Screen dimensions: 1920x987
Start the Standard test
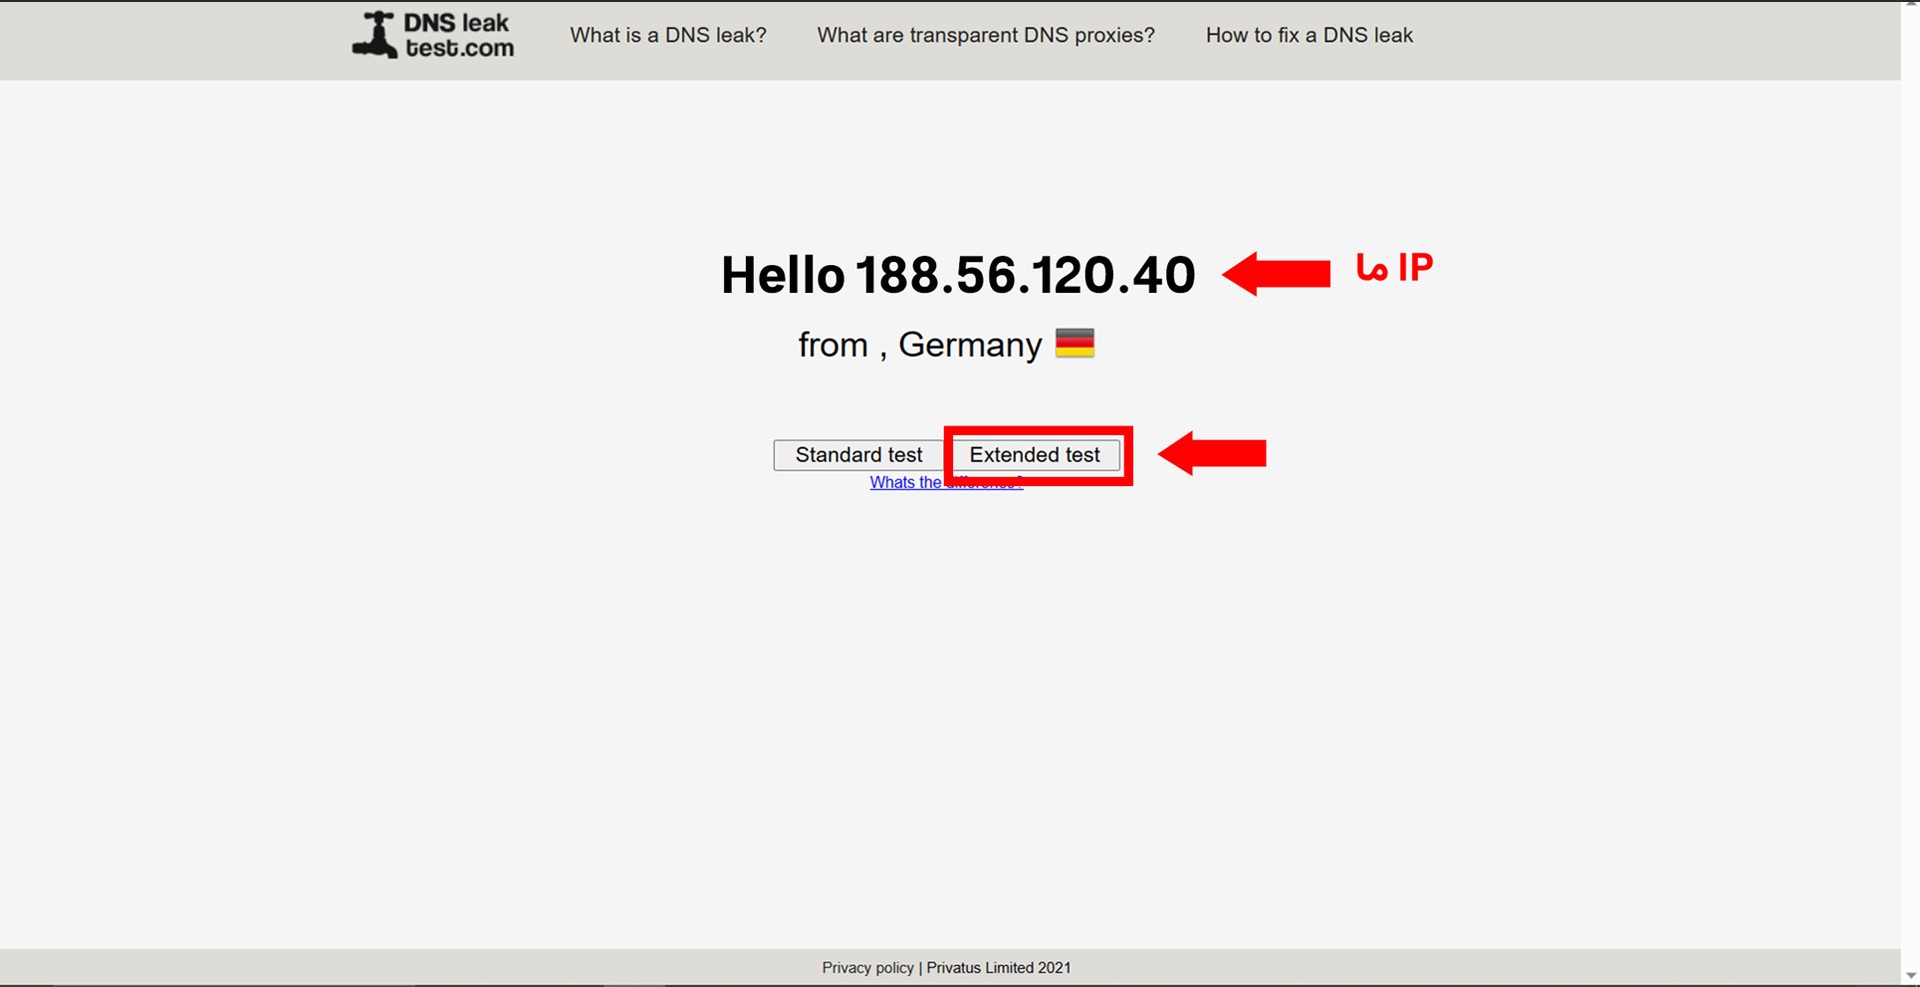click(x=858, y=455)
